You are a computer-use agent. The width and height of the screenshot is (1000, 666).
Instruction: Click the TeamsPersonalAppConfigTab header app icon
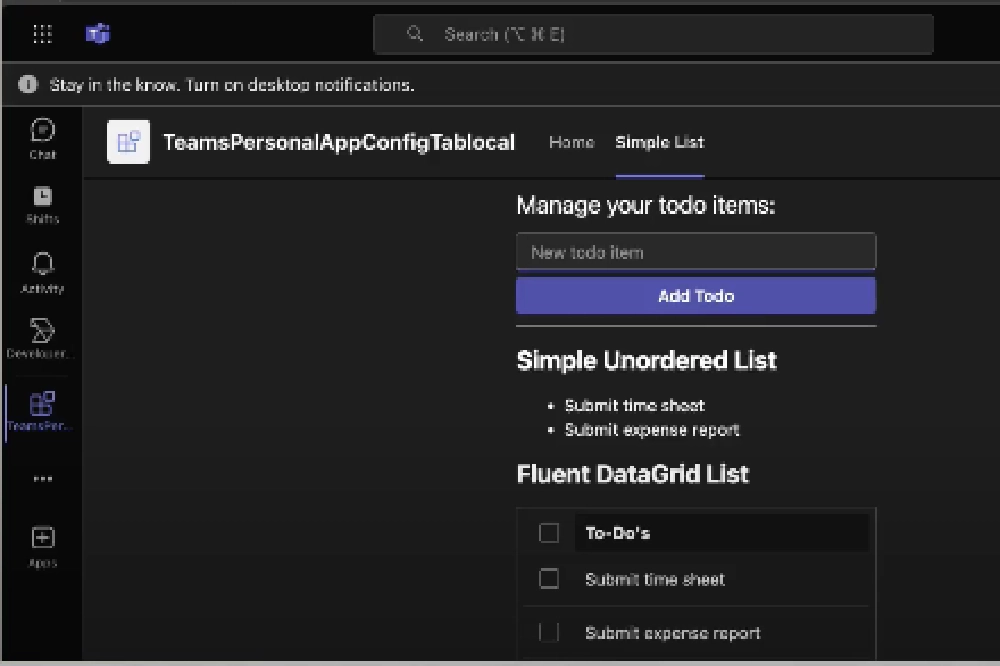pyautogui.click(x=128, y=142)
